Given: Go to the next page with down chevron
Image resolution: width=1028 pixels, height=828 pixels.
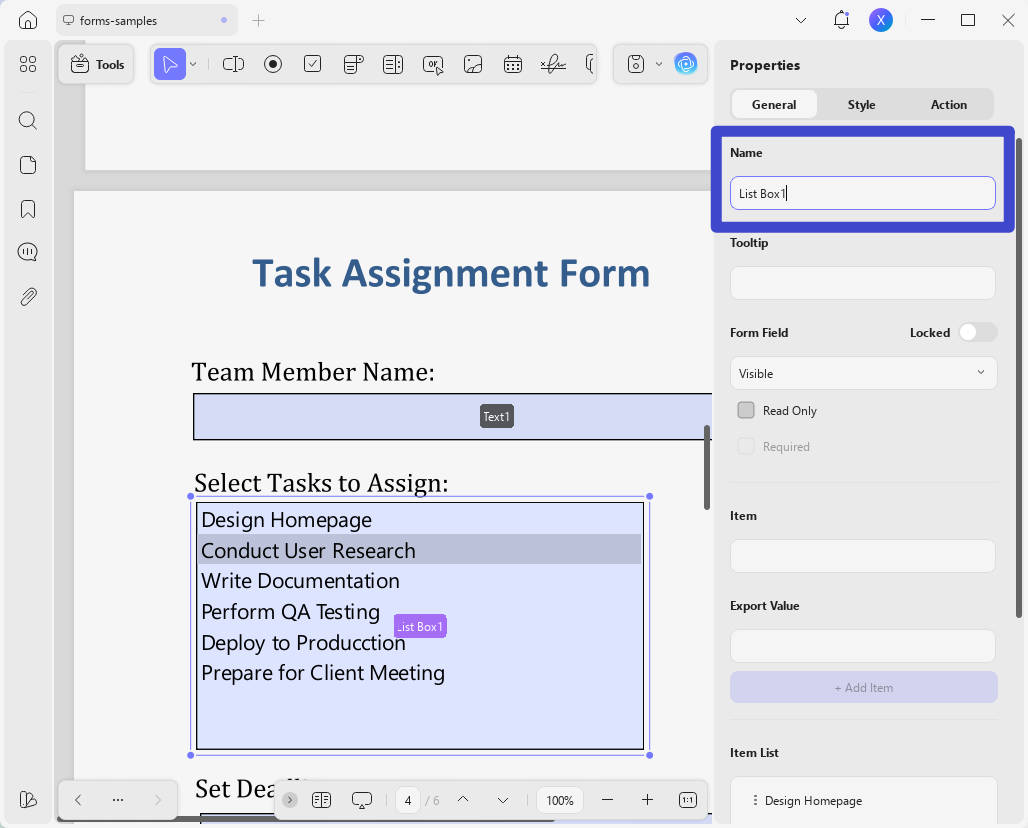Looking at the screenshot, I should 503,800.
